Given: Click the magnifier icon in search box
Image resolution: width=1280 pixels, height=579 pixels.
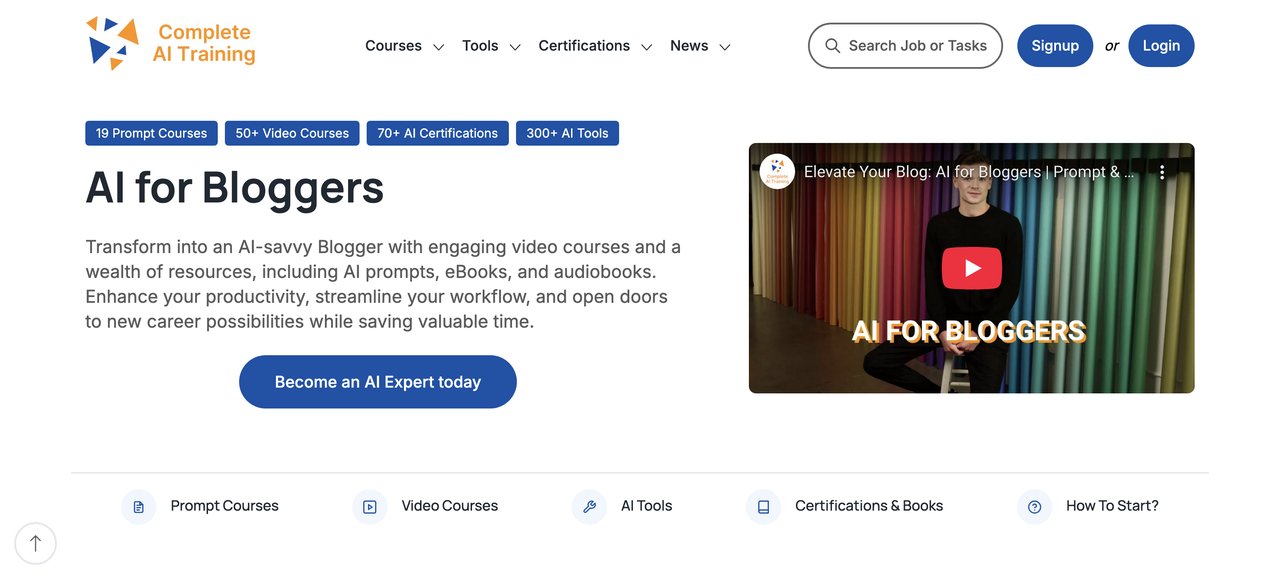Looking at the screenshot, I should (x=832, y=46).
